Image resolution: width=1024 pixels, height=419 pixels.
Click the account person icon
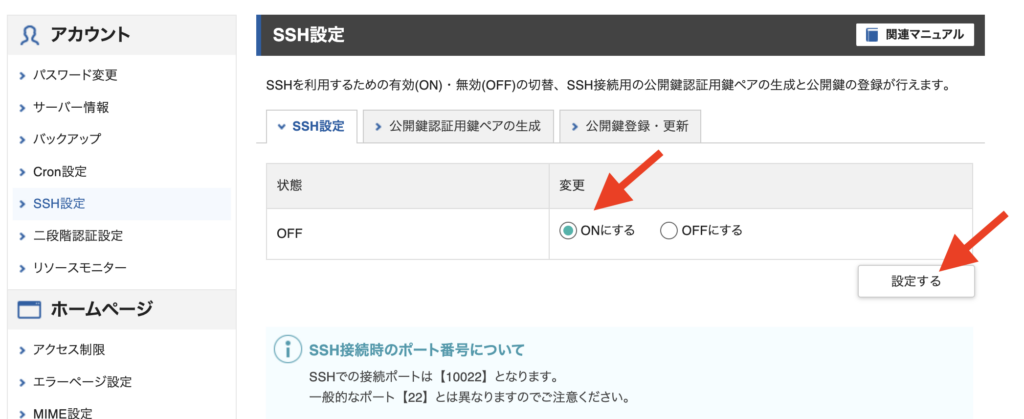coord(30,35)
